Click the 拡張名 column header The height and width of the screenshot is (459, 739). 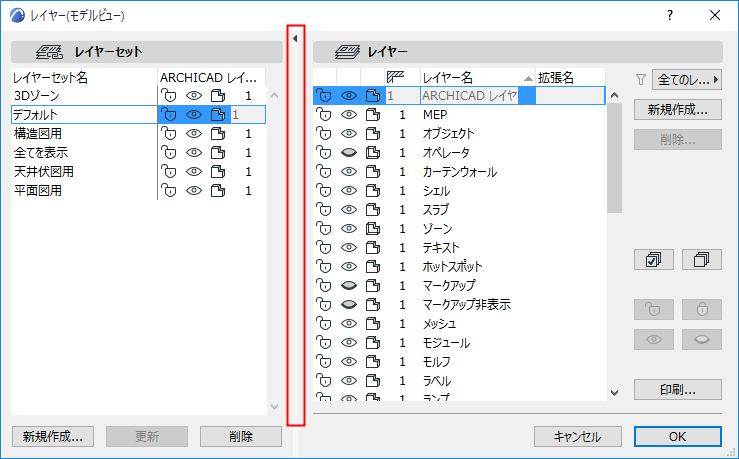[x=570, y=77]
